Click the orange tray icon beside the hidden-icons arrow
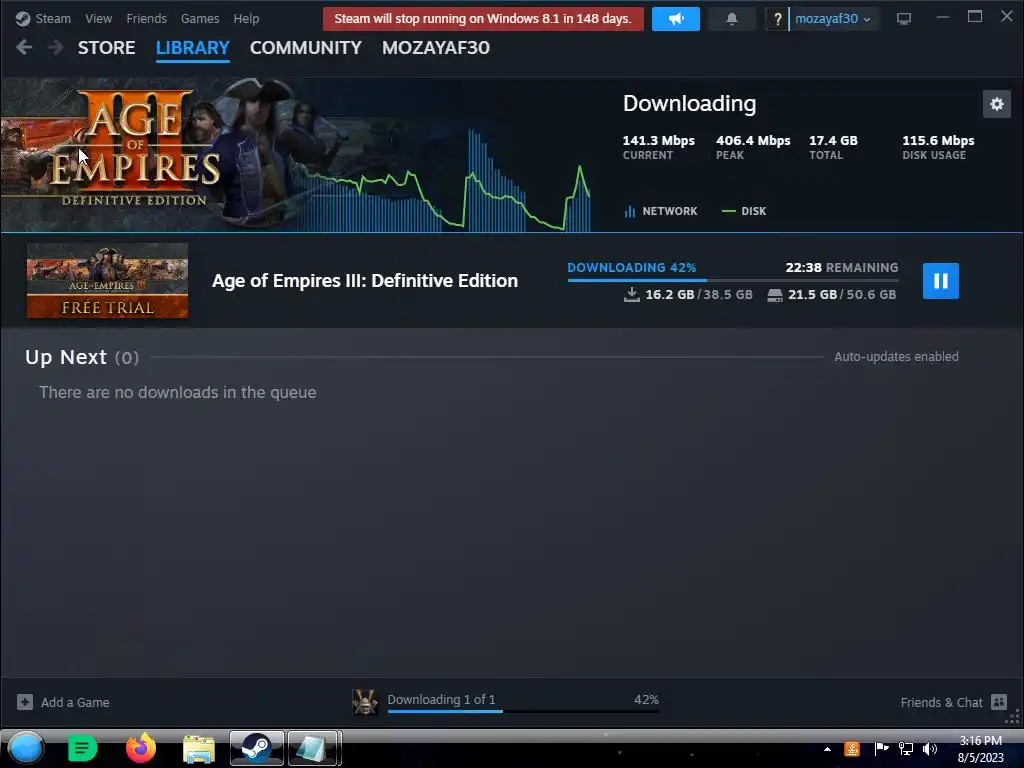Viewport: 1024px width, 768px height. 852,749
